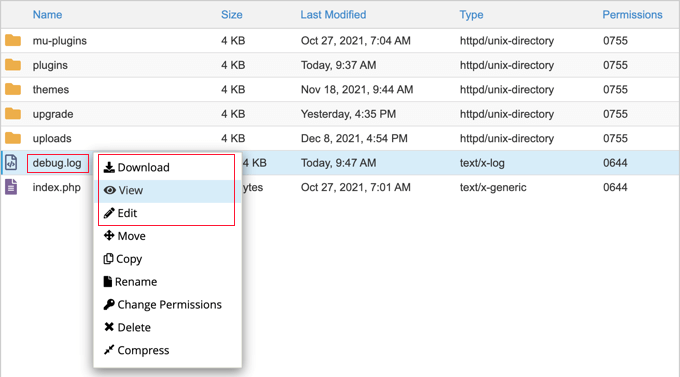Click the upgrade folder icon
This screenshot has height=377, width=680.
coord(13,114)
